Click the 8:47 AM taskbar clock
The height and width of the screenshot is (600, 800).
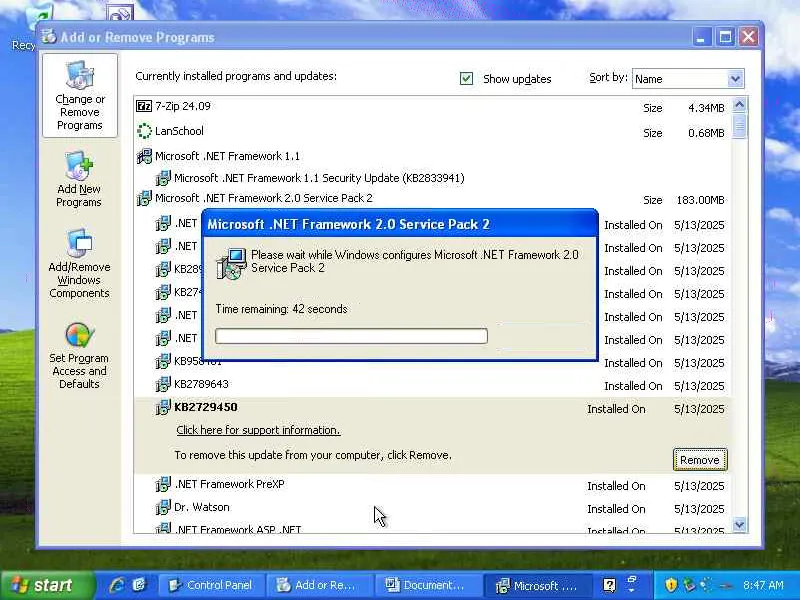[x=763, y=585]
